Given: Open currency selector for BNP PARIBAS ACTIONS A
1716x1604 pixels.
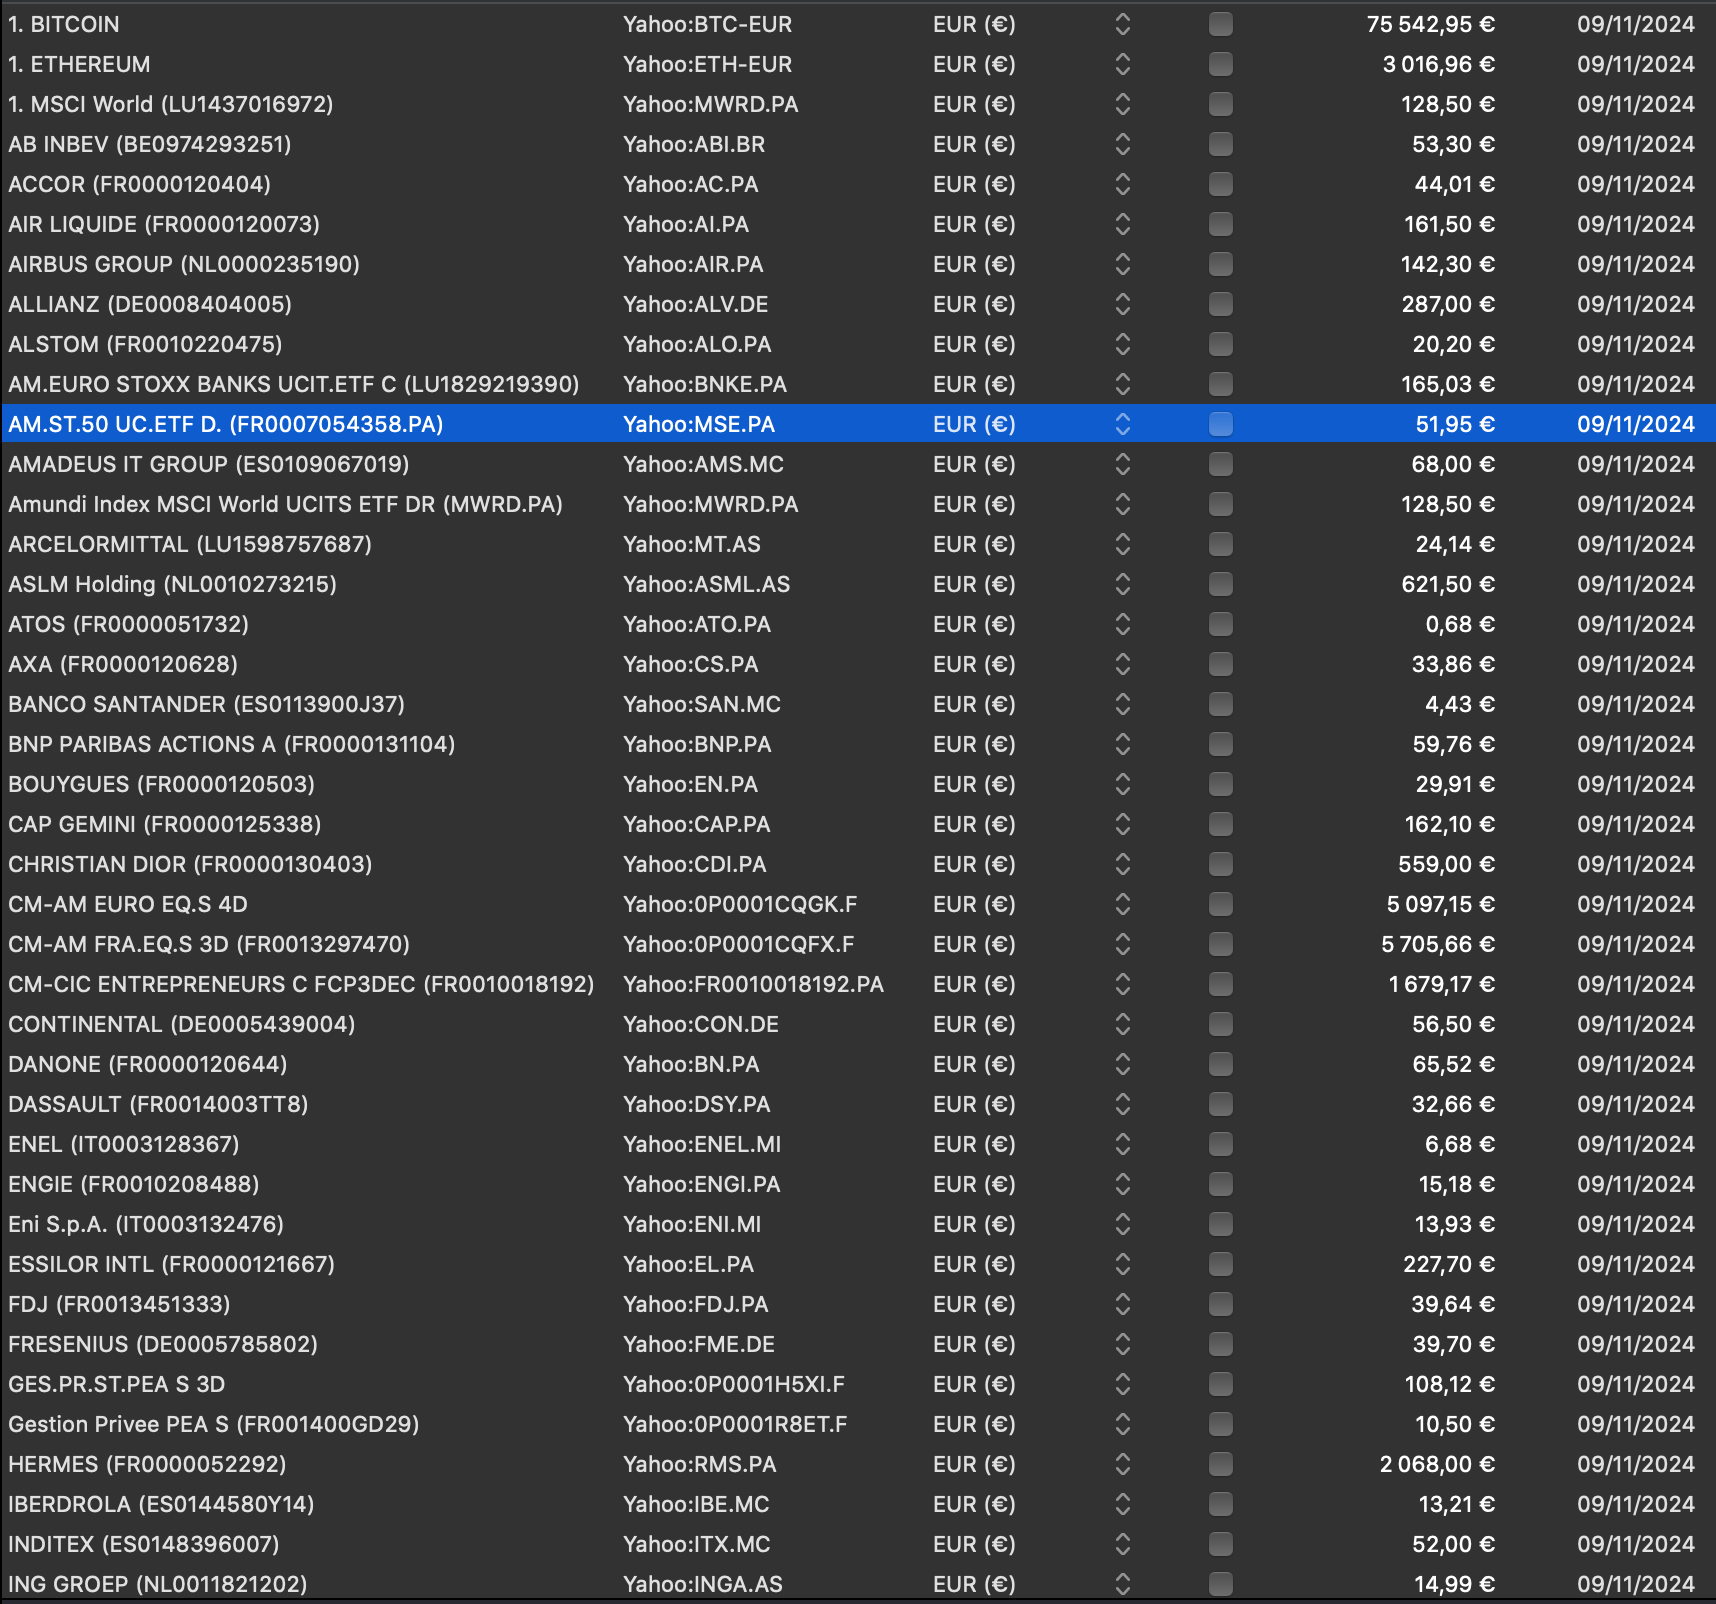Looking at the screenshot, I should [1123, 744].
